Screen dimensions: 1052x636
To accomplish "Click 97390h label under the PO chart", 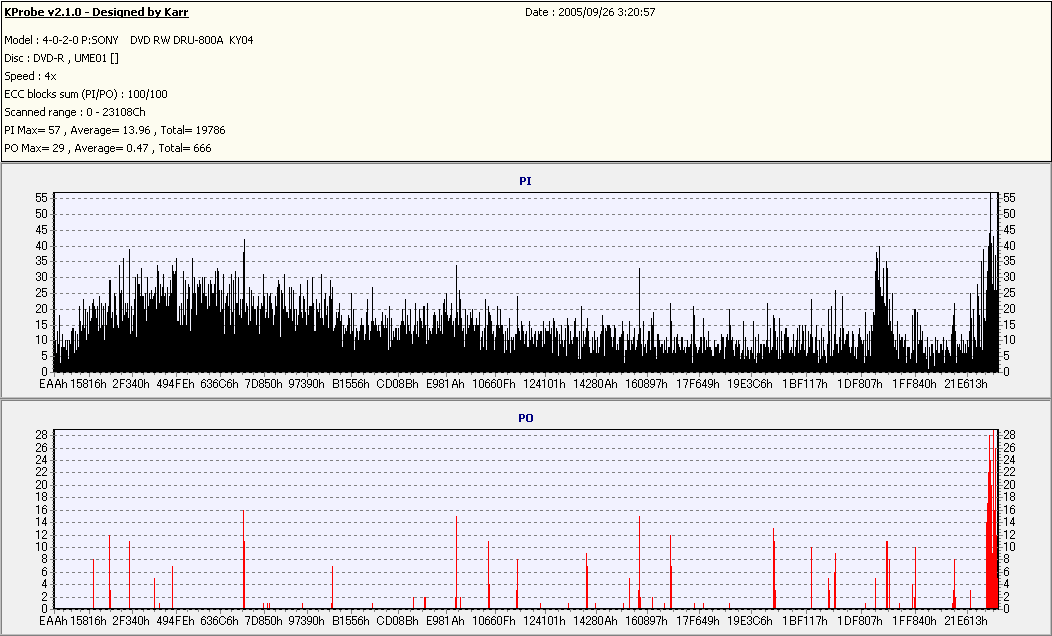I will coord(307,621).
